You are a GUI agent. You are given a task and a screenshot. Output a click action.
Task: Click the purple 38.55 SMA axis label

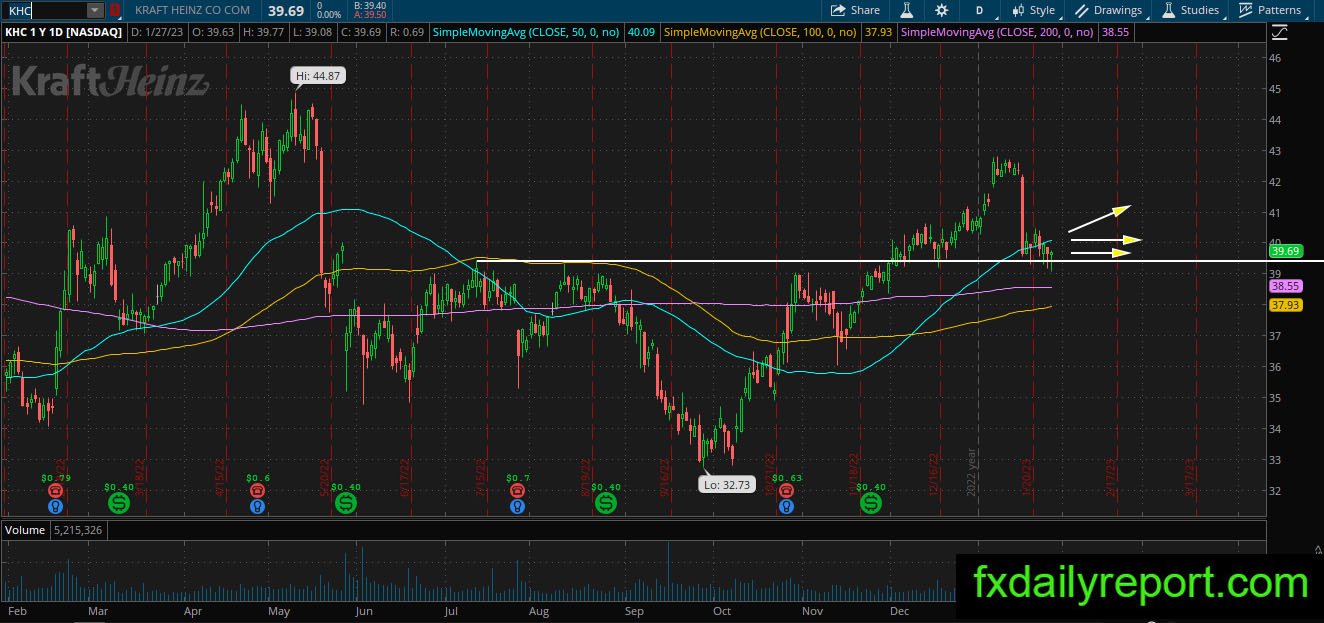coord(1285,286)
